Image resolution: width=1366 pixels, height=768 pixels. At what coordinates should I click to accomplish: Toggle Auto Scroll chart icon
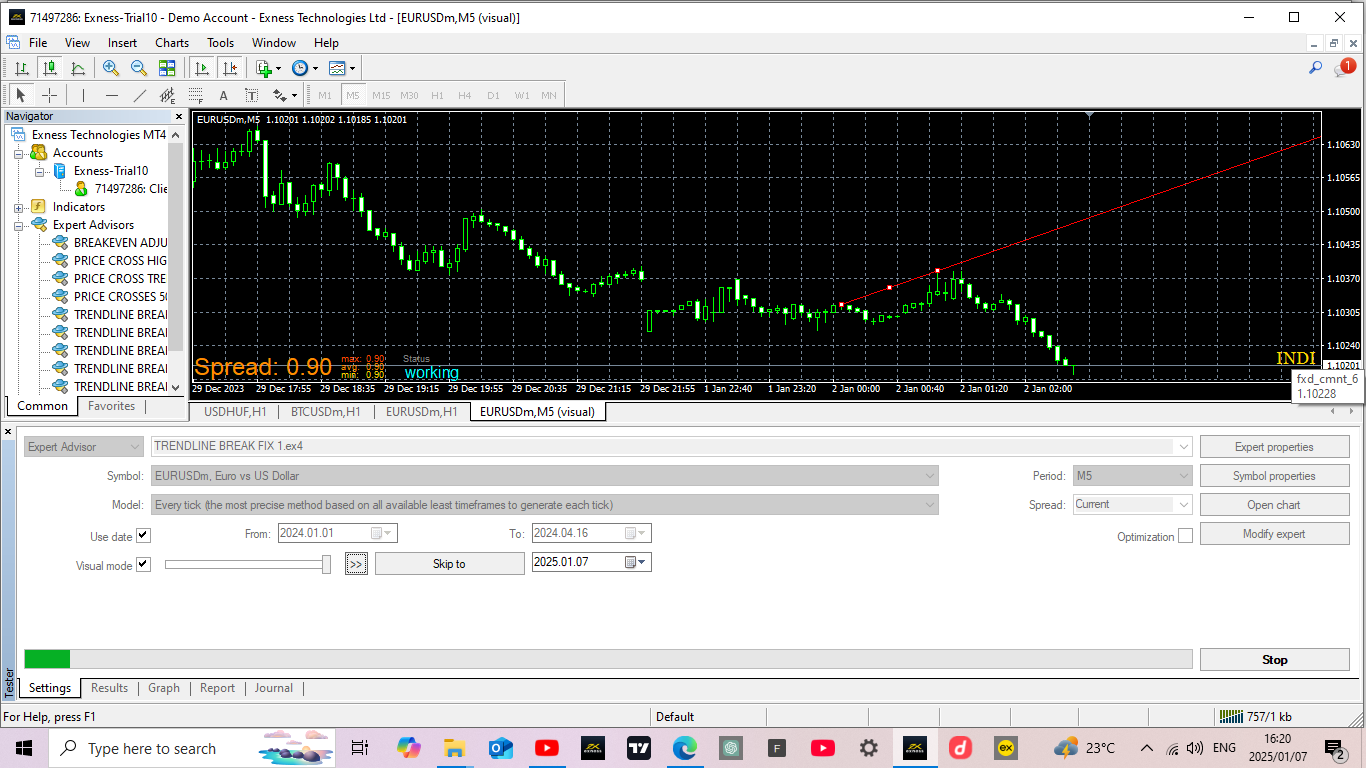202,68
